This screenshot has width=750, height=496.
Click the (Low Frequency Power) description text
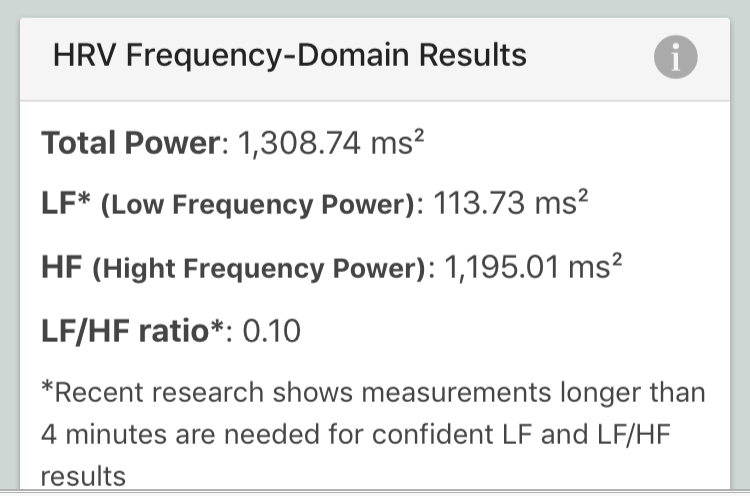click(x=260, y=207)
